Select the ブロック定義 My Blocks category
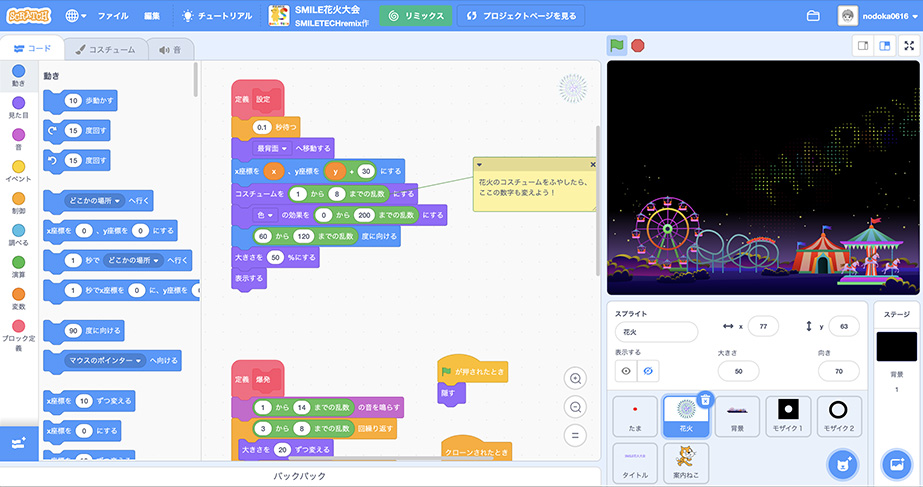Screen dimensions: 923x487 (x=19, y=335)
